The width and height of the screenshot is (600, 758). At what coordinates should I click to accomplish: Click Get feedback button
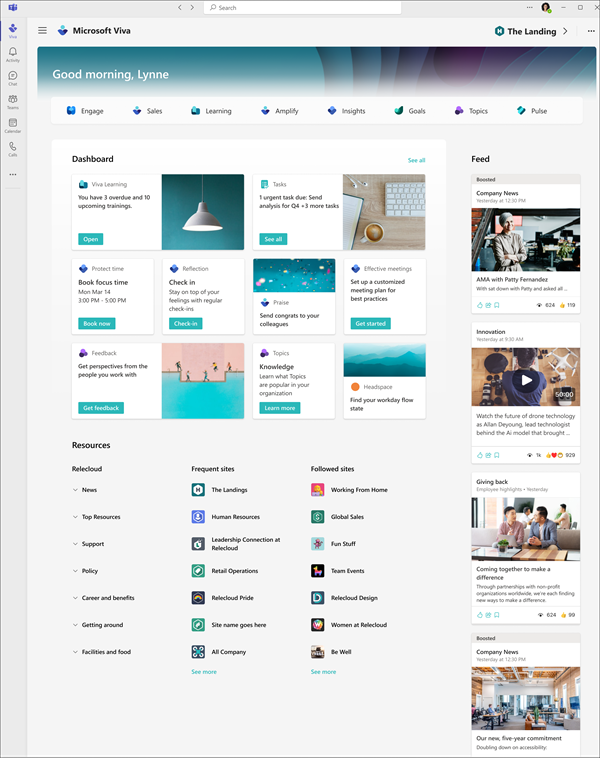point(101,408)
